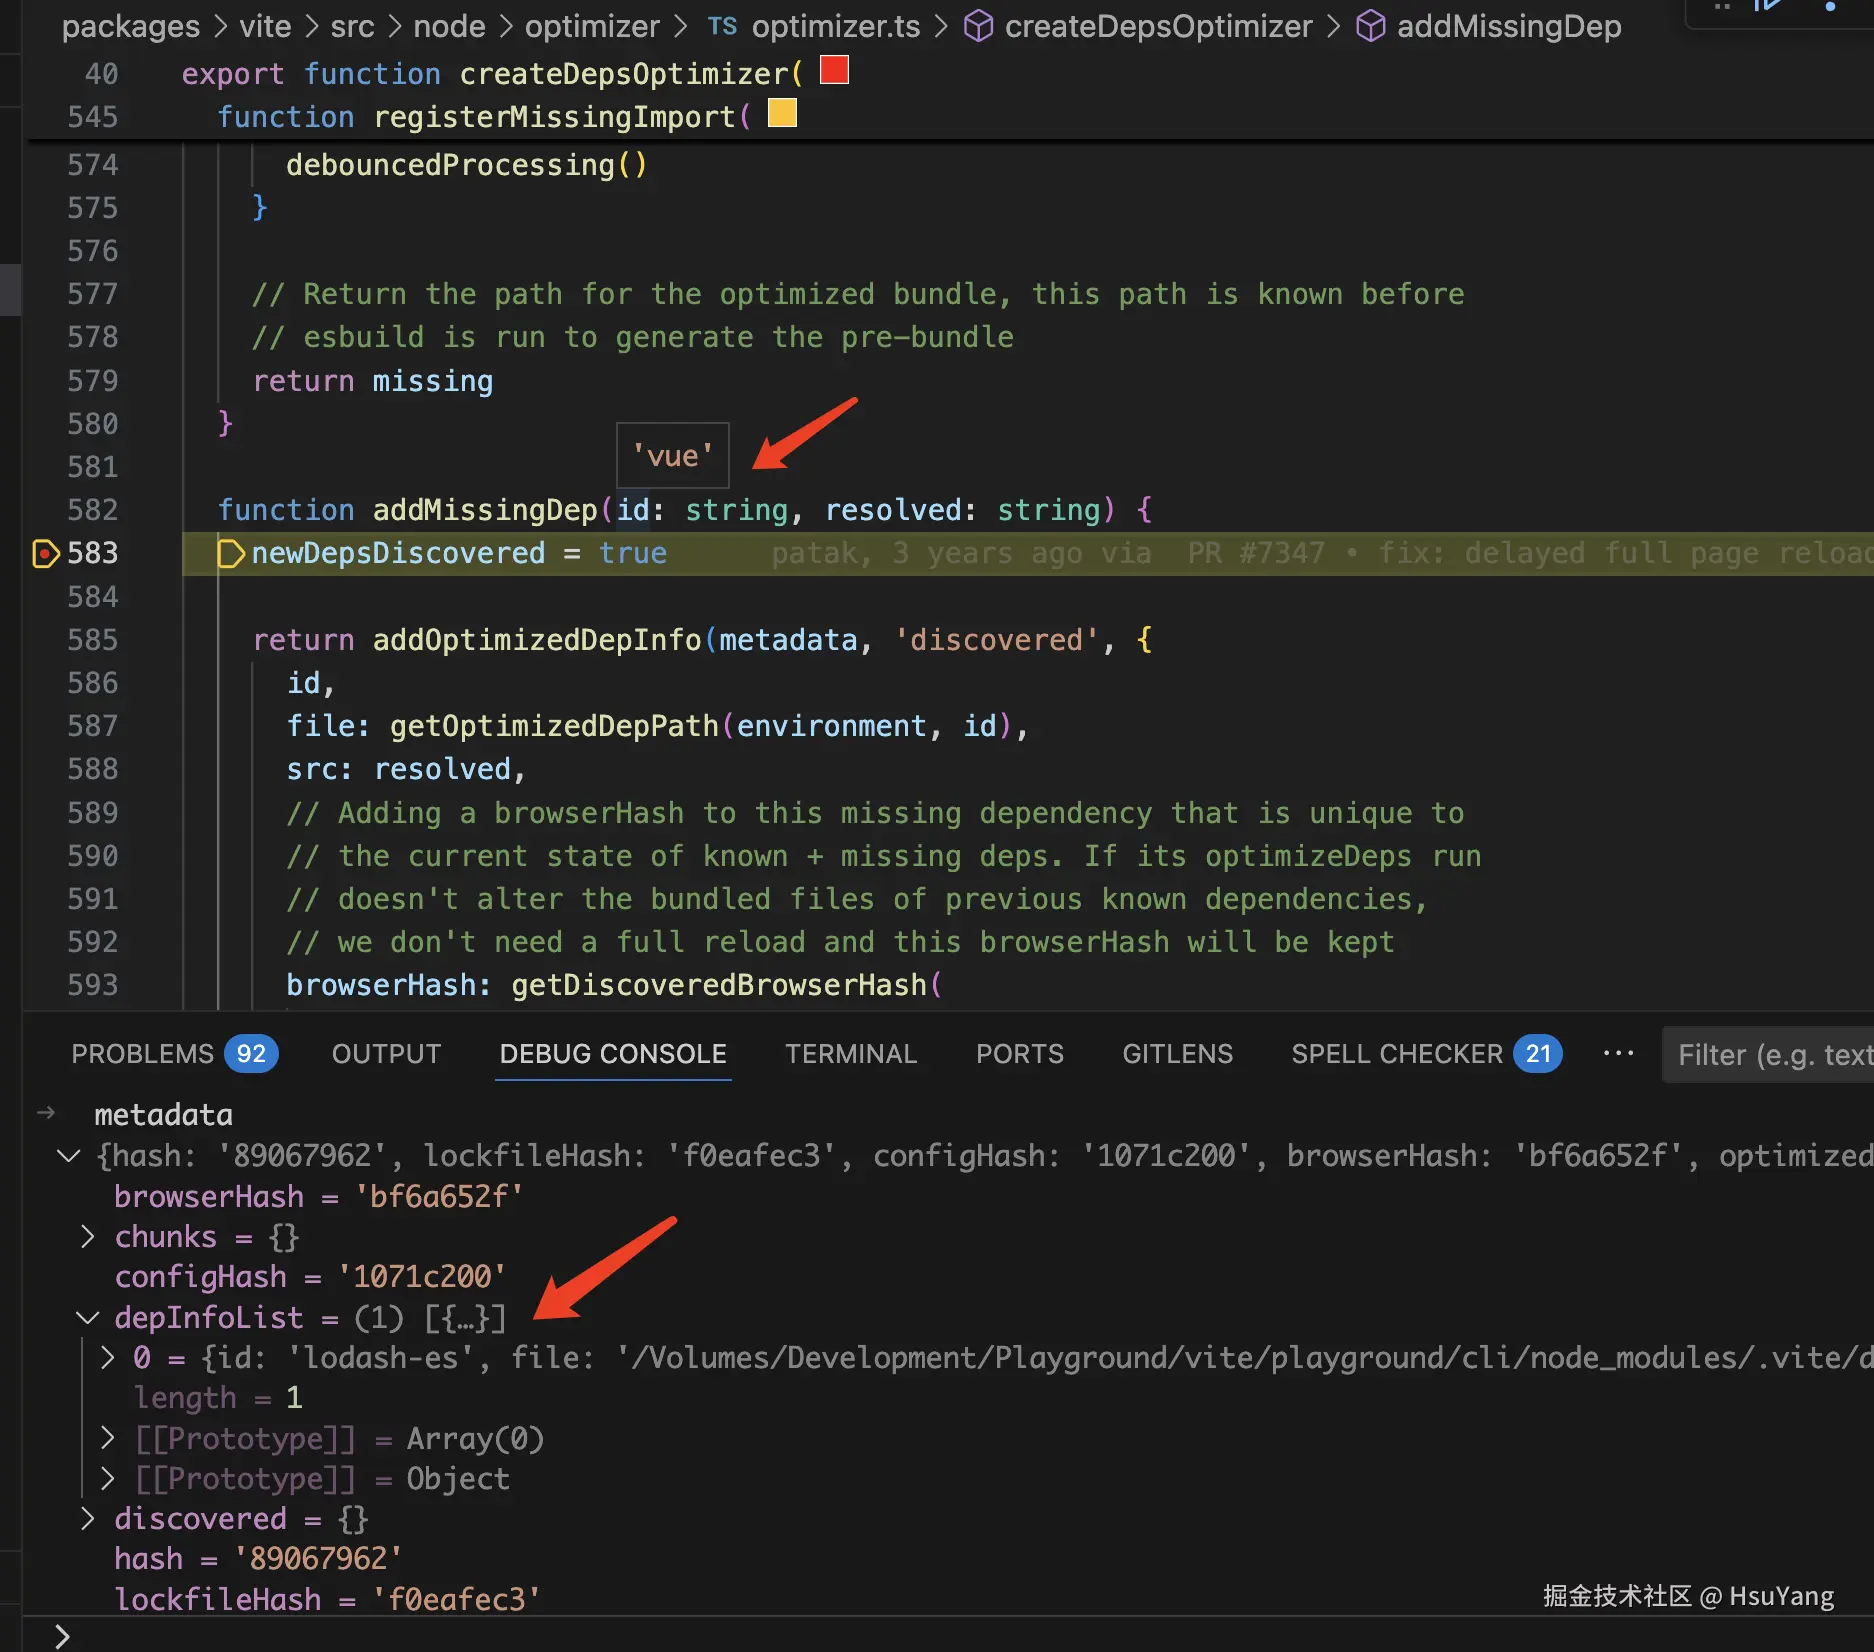This screenshot has width=1874, height=1652.
Task: Click getOptimizedDepPath on line 587
Action: click(x=554, y=726)
